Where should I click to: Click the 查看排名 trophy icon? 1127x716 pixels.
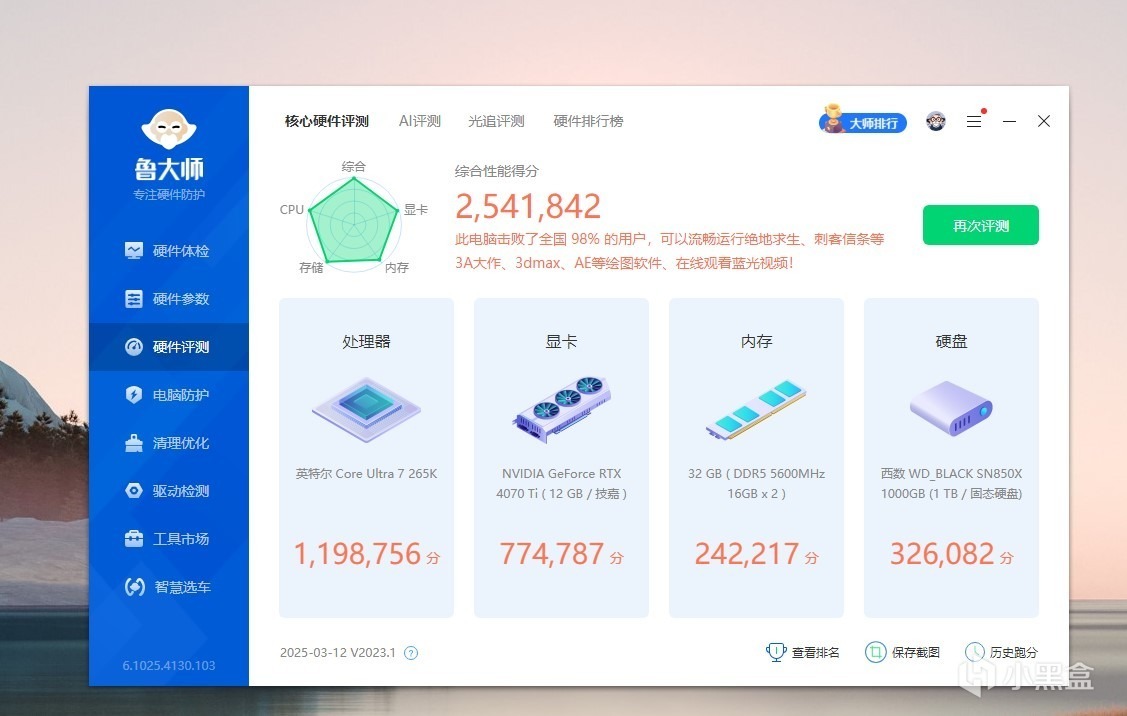pos(776,652)
